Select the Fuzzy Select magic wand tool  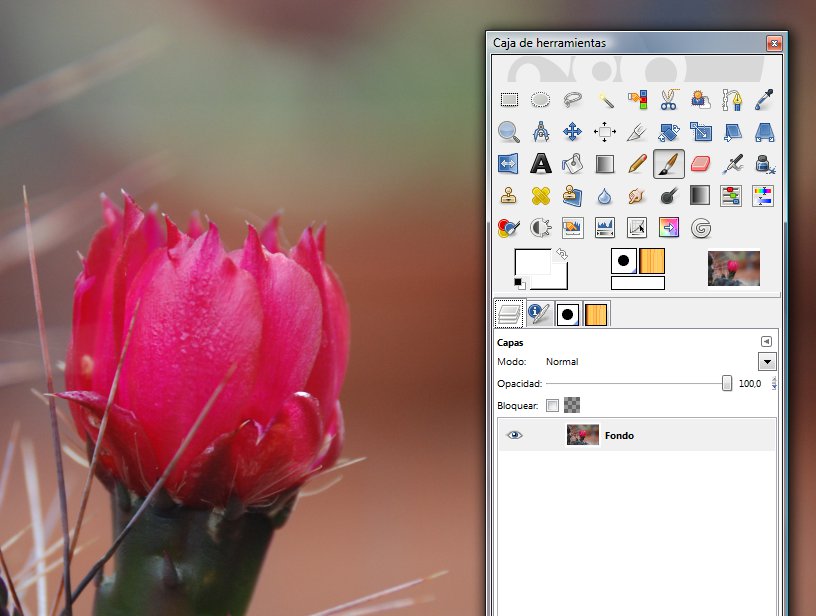[605, 100]
